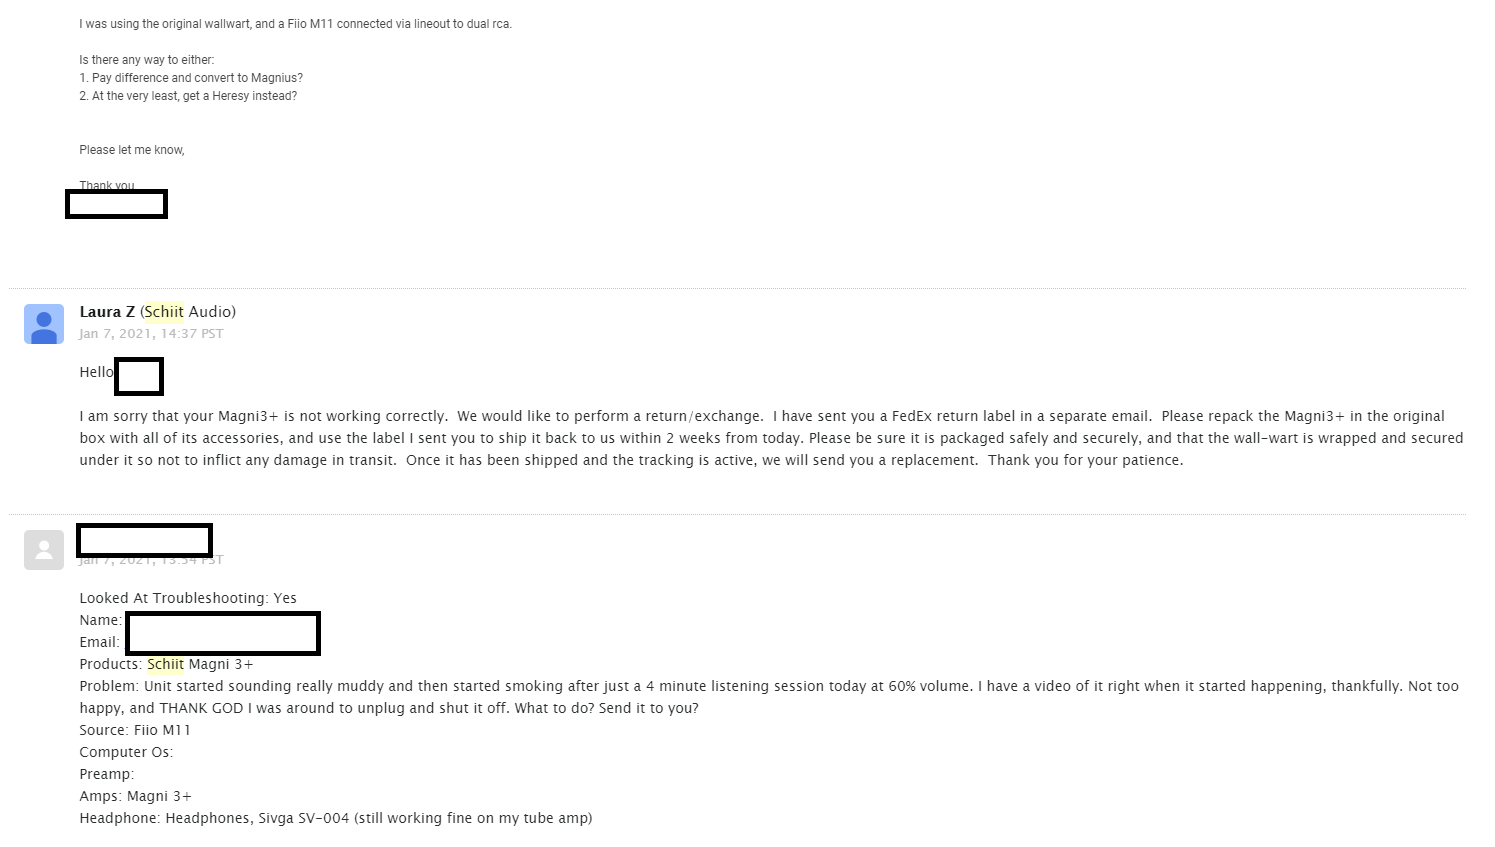This screenshot has height=847, width=1495.
Task: Click Laura Z's blue avatar icon
Action: click(x=44, y=324)
